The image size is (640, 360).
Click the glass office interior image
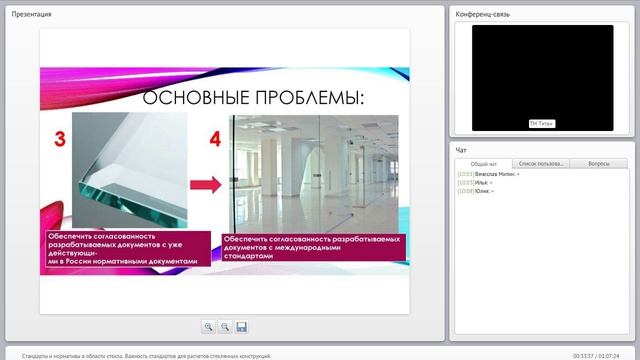[314, 174]
